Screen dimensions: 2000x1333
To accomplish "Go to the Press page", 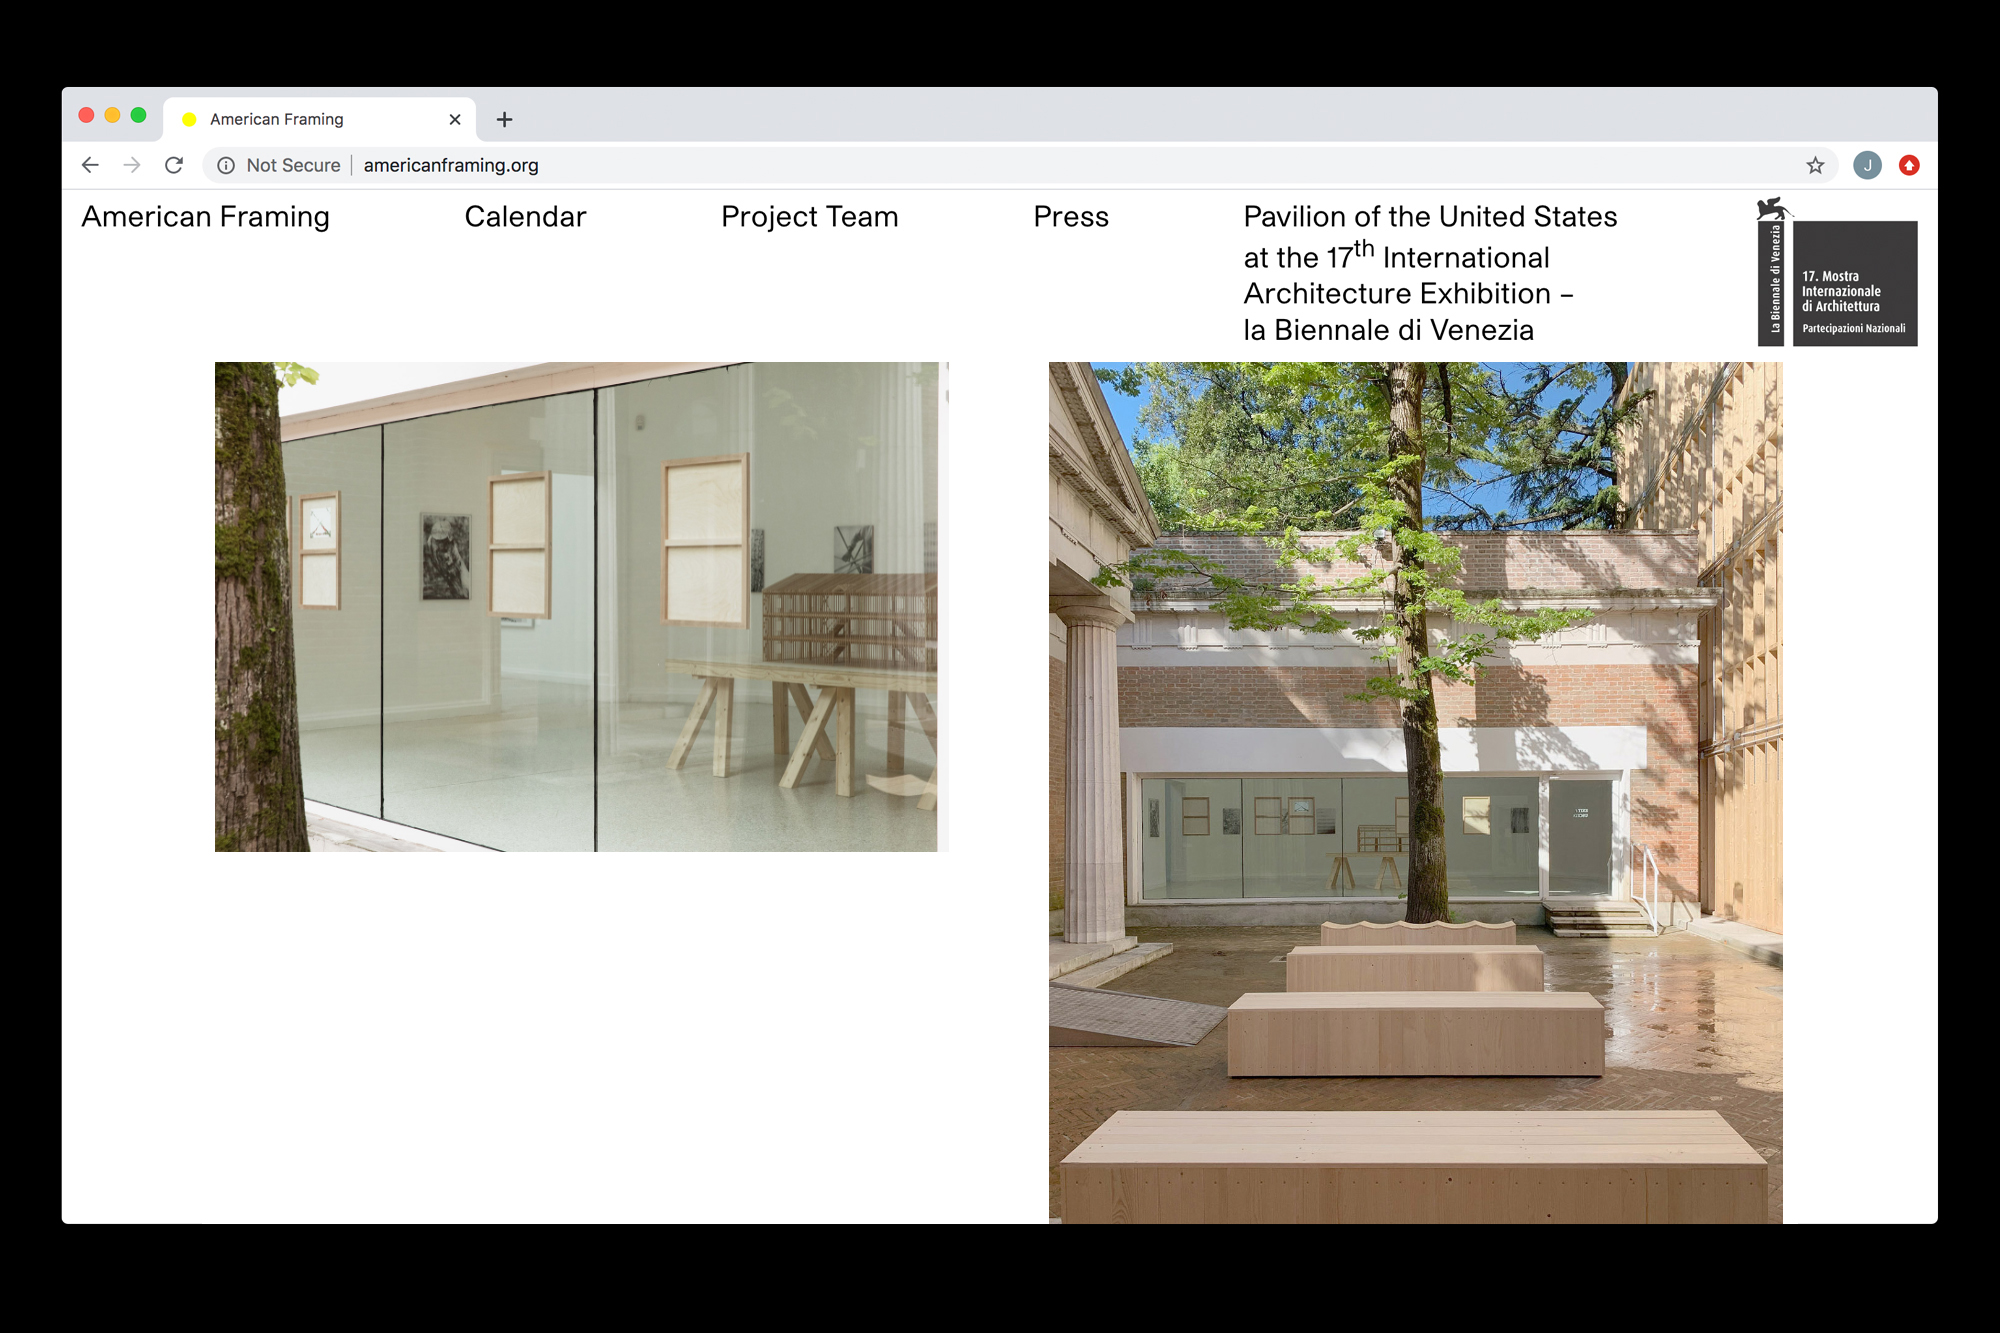I will (x=1070, y=217).
